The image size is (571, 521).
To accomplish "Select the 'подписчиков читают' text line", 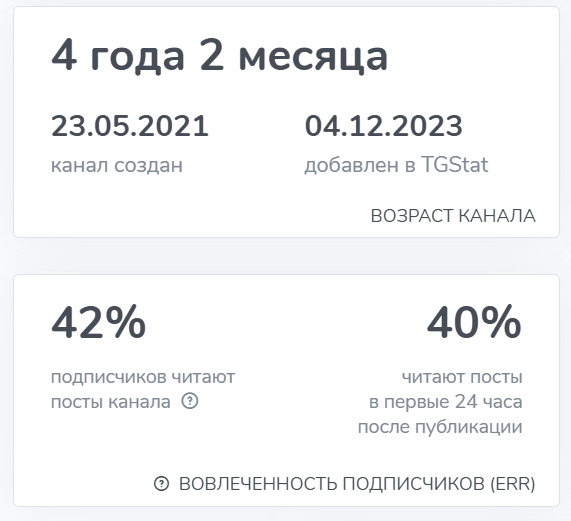I will coord(143,377).
